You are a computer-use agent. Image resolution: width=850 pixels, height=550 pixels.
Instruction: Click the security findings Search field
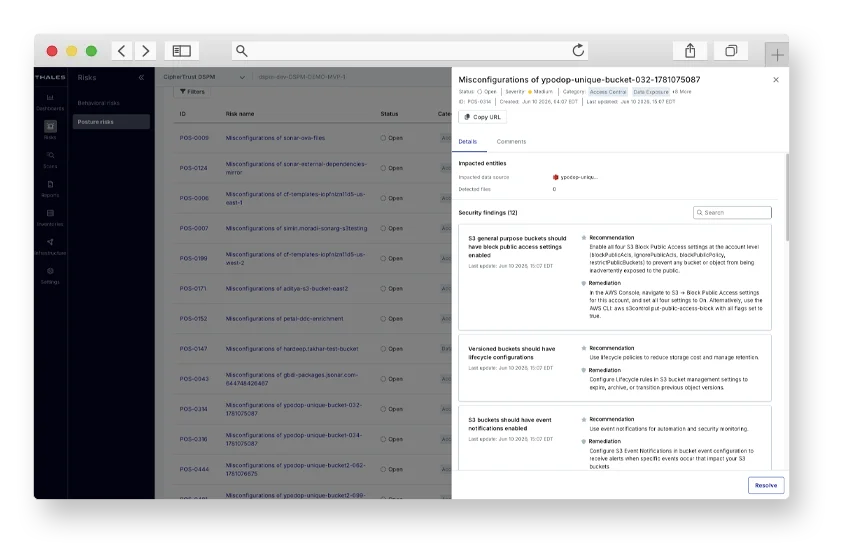(x=732, y=212)
